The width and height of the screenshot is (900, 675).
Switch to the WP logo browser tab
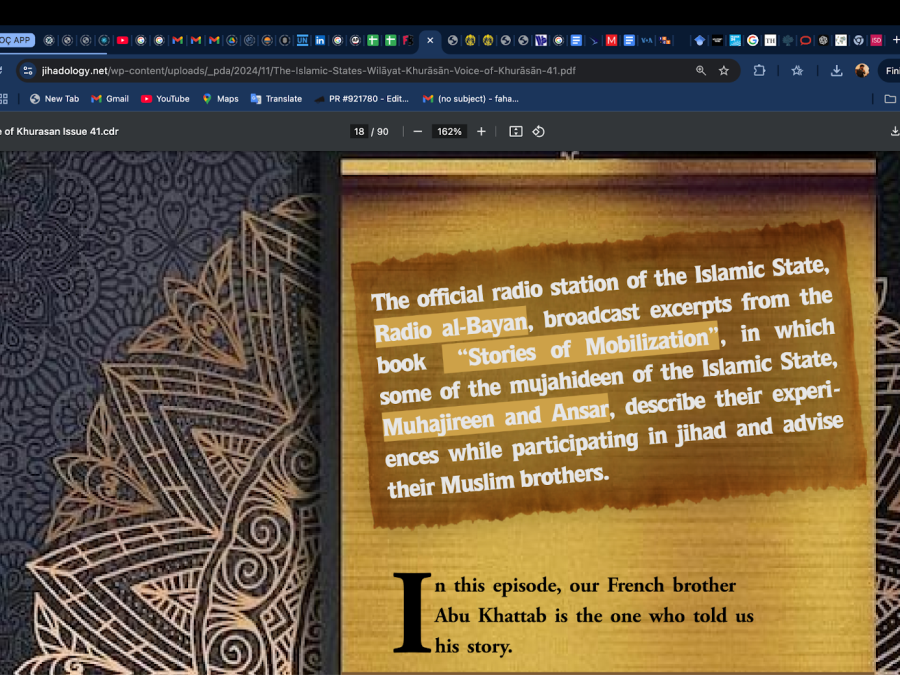(541, 40)
